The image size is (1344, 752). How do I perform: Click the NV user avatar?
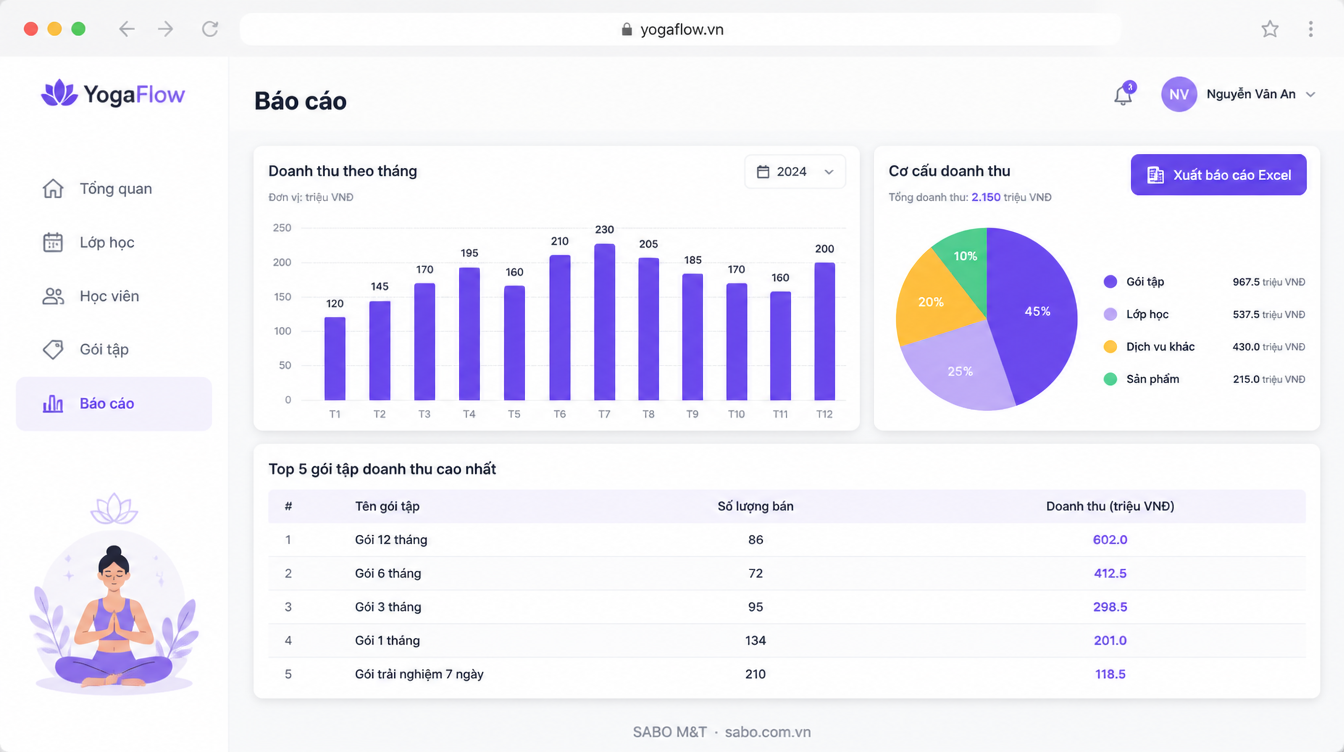pos(1179,94)
